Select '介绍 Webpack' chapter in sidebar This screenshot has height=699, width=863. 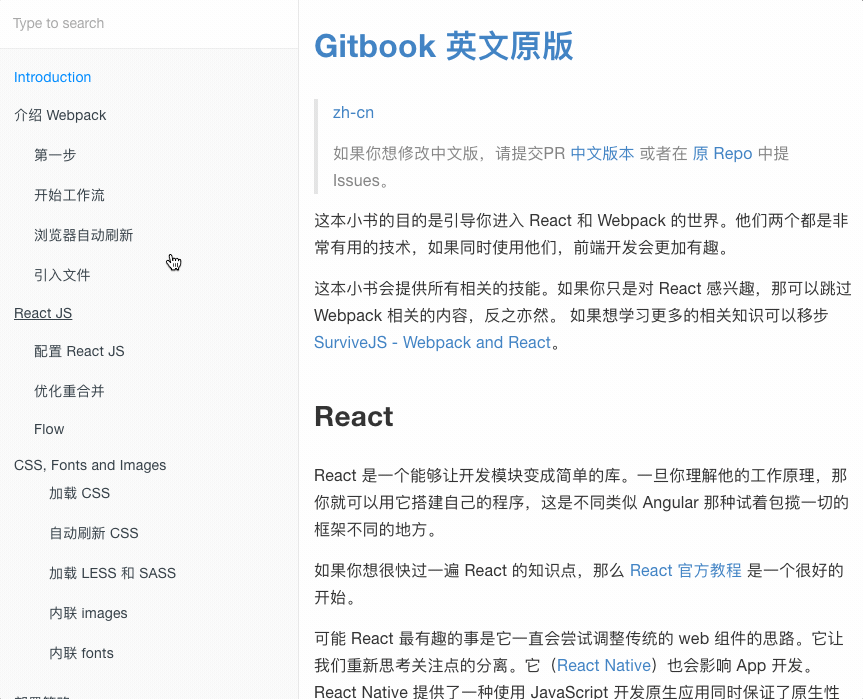click(60, 115)
